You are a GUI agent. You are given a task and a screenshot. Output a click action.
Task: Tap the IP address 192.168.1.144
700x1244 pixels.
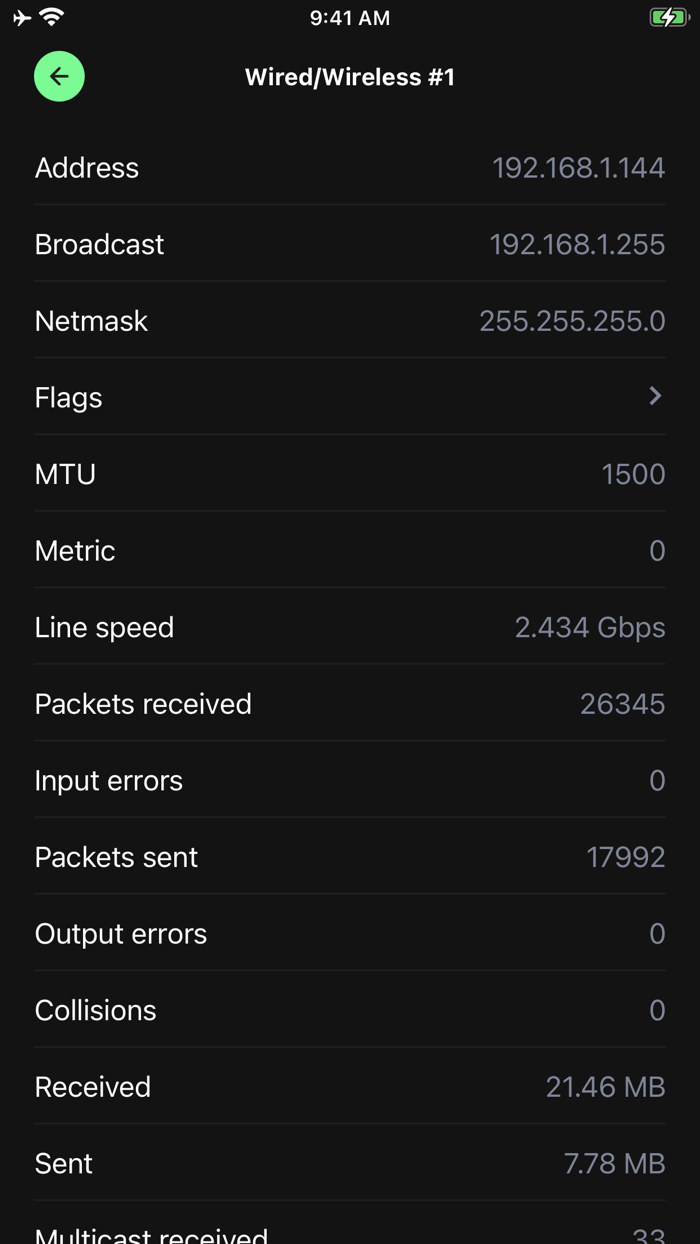(578, 168)
